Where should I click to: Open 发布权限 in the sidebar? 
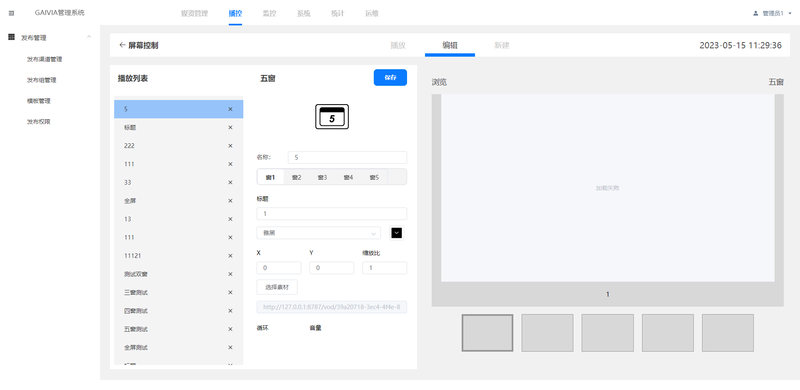pos(39,122)
